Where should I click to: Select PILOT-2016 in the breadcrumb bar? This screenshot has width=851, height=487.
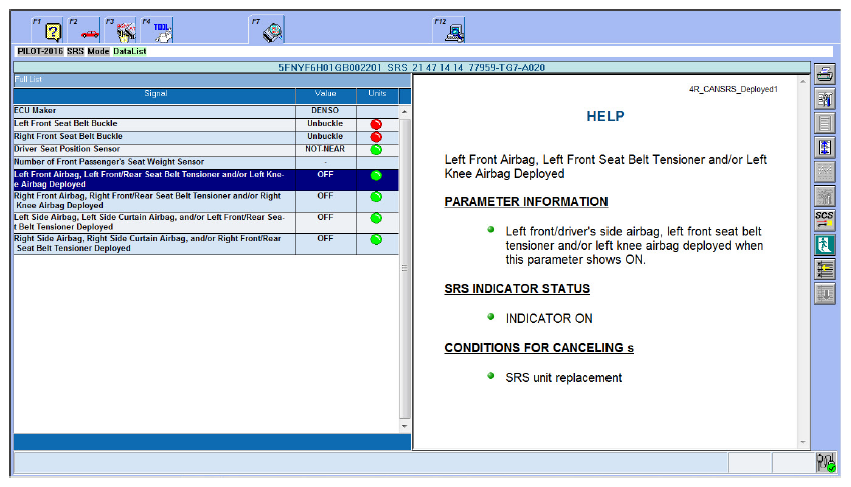40,51
